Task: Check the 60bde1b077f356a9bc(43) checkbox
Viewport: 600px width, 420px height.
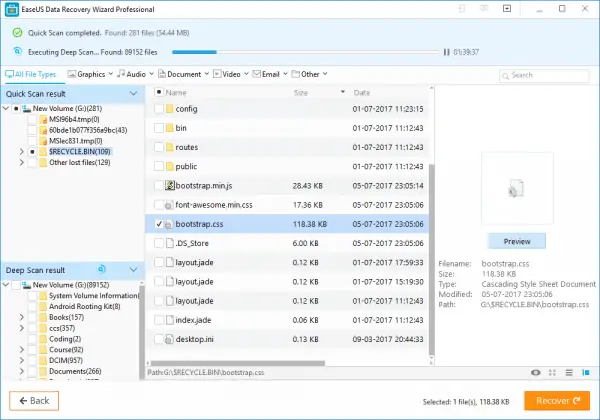Action: pos(32,130)
